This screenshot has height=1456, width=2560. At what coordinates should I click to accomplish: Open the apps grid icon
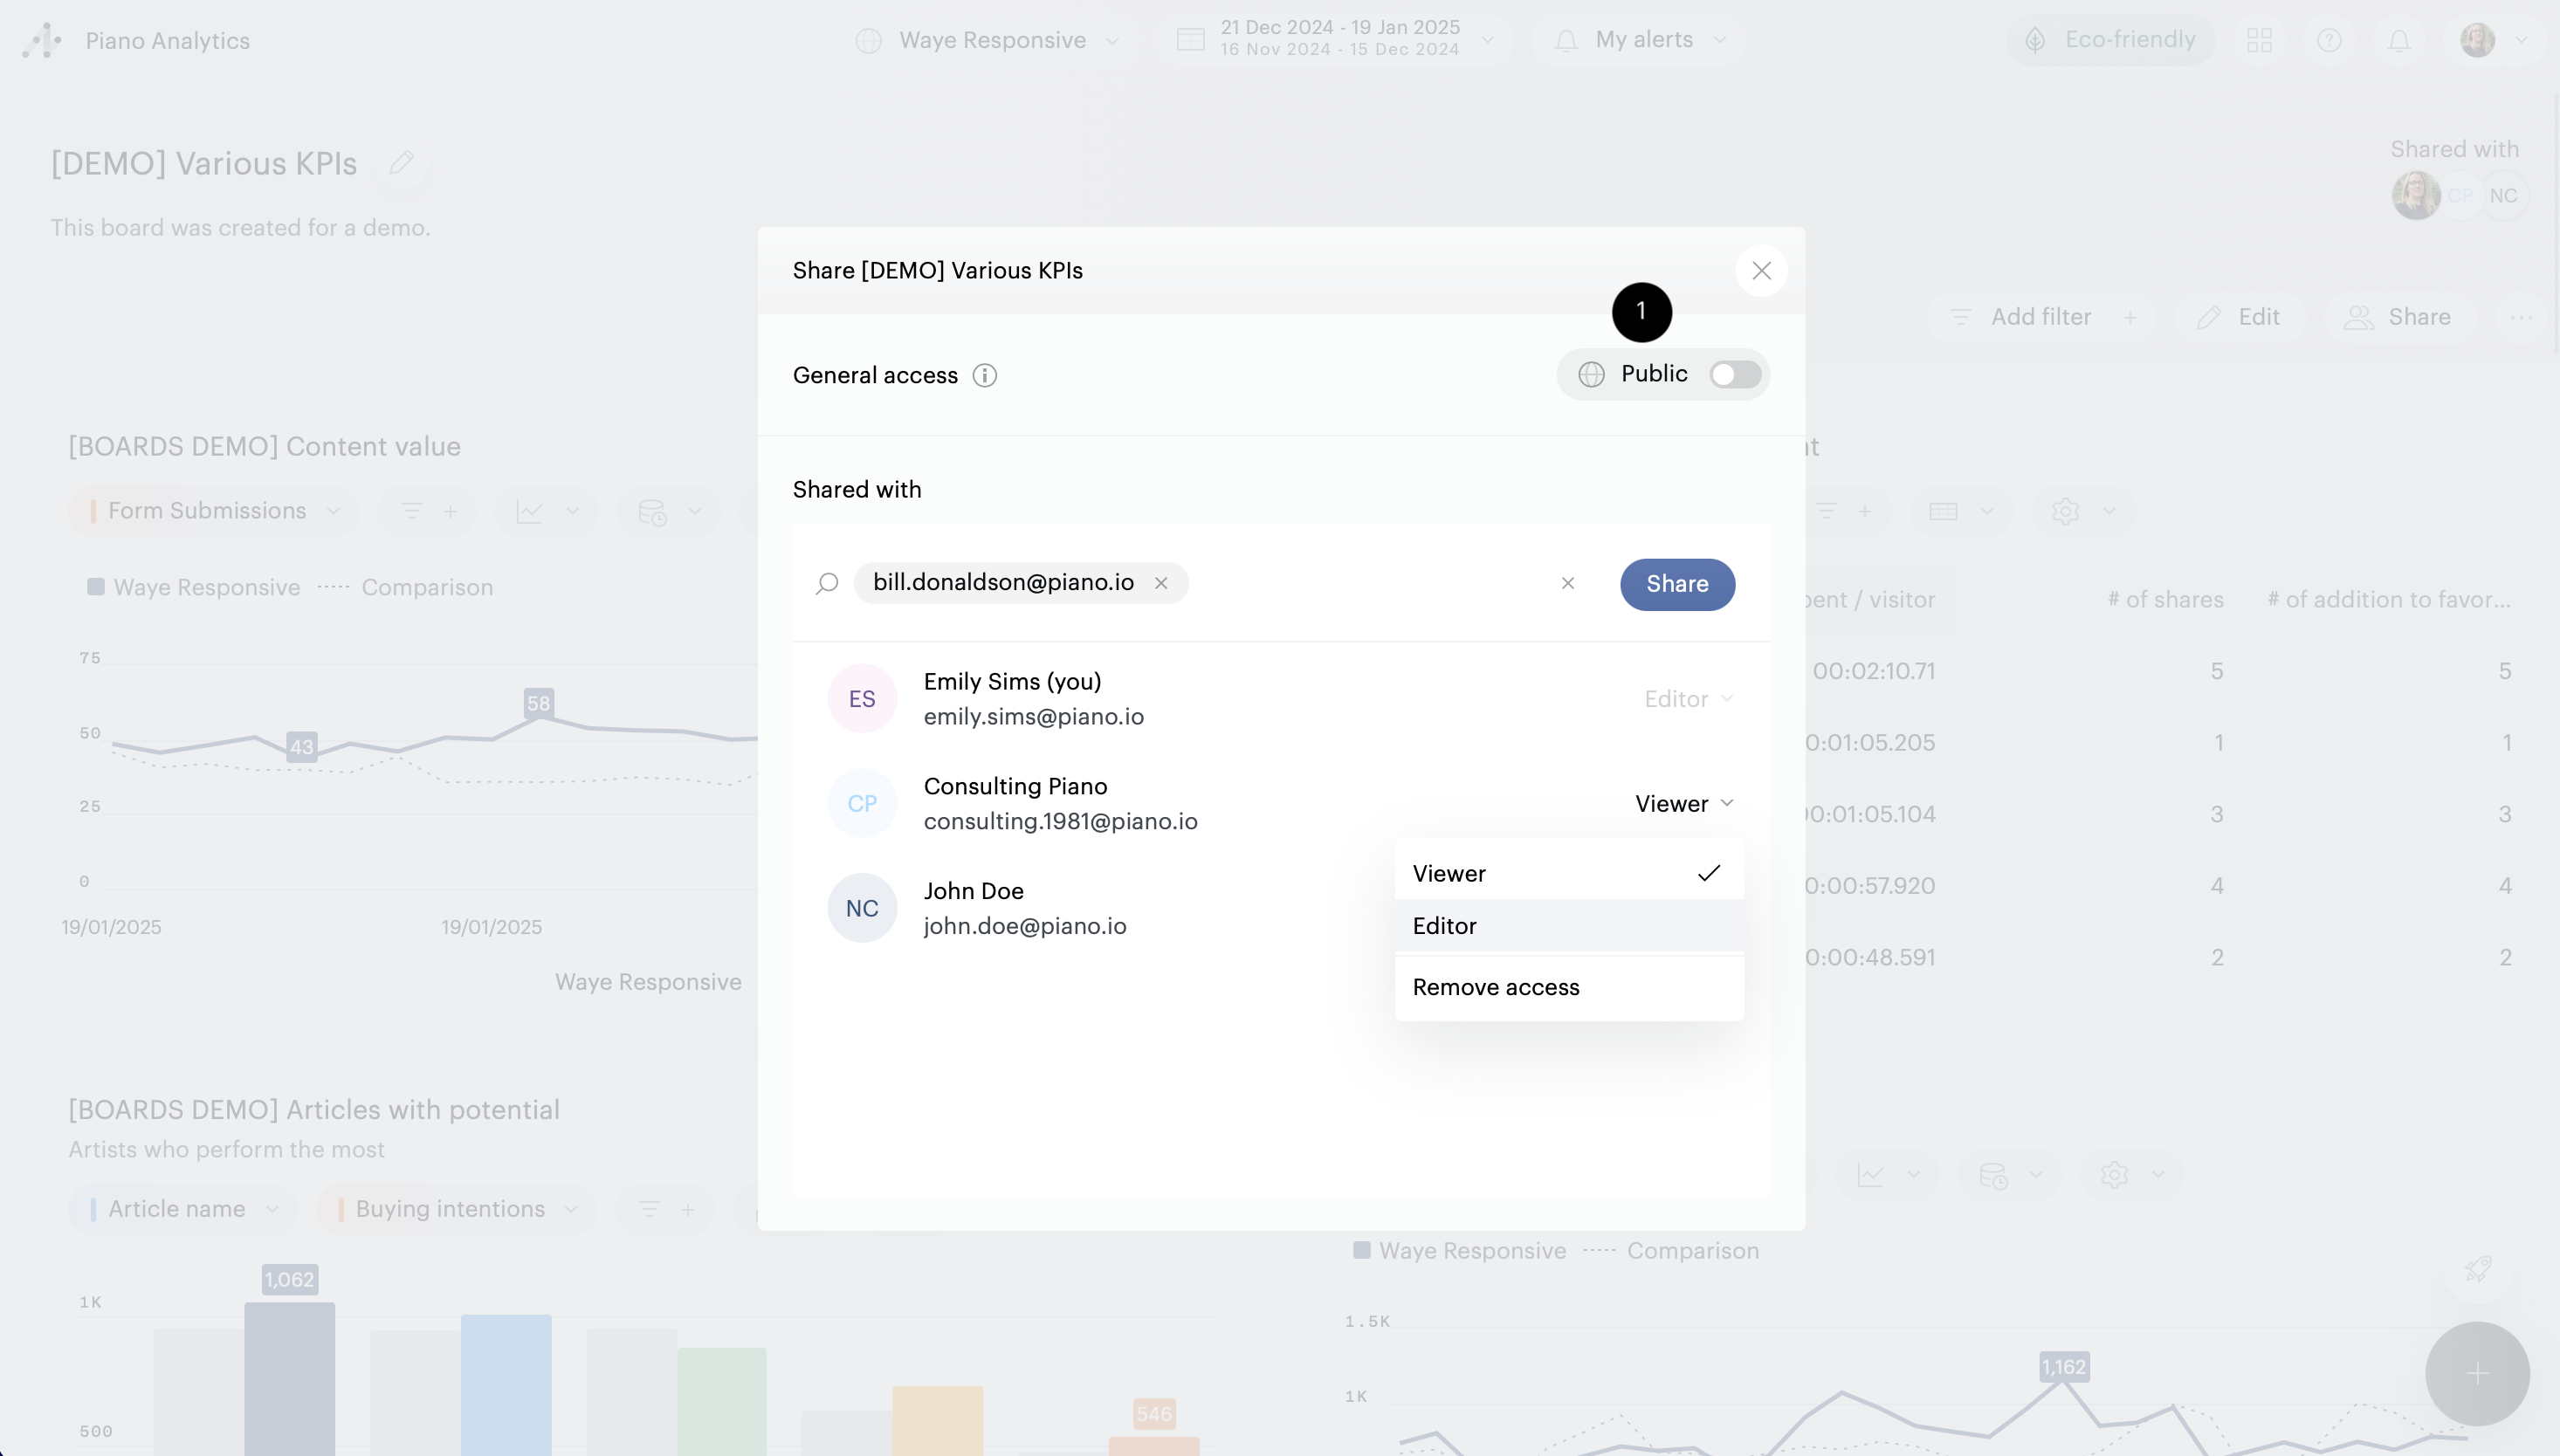tap(2259, 40)
